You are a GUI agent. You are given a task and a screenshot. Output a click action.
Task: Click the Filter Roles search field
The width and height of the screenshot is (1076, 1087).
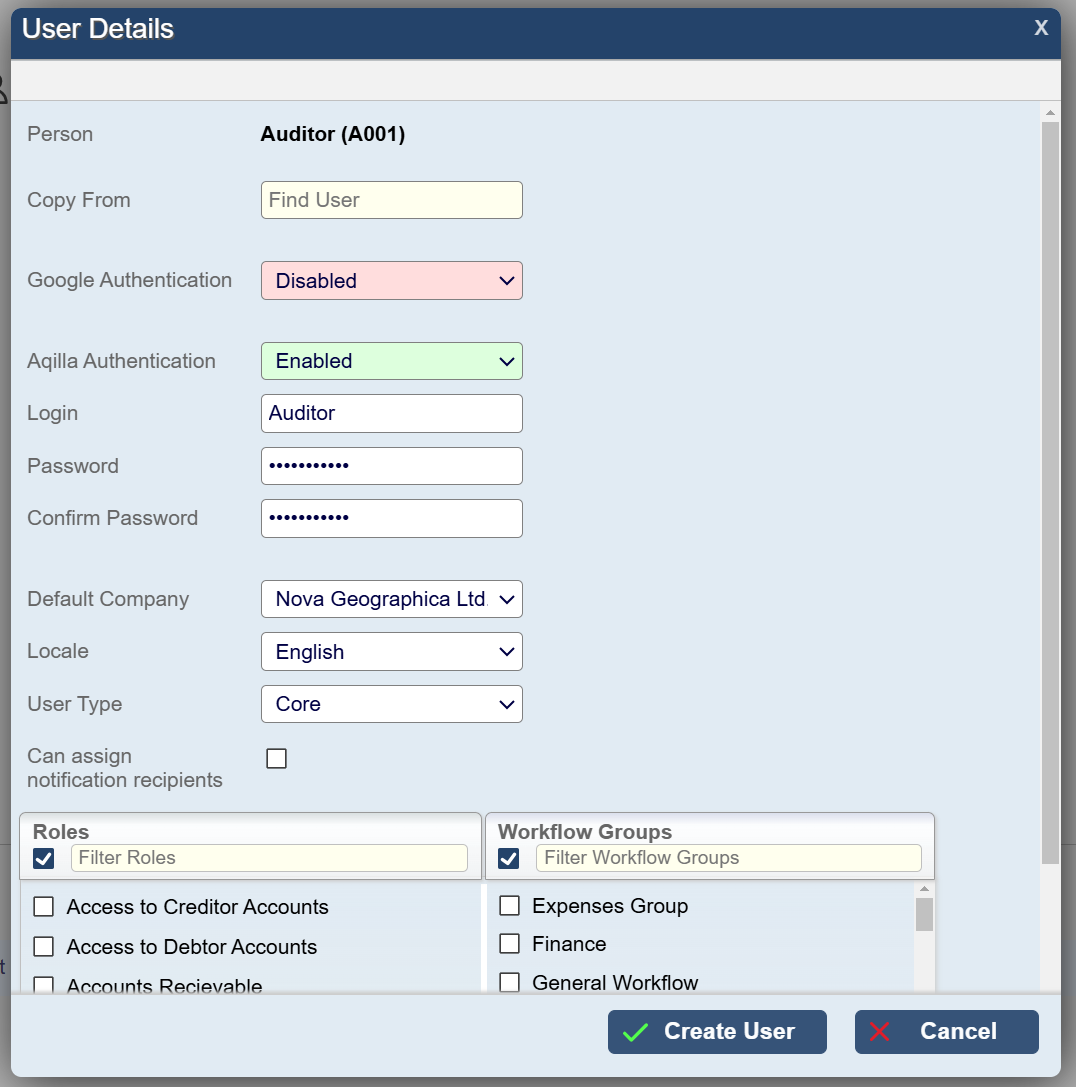click(269, 858)
